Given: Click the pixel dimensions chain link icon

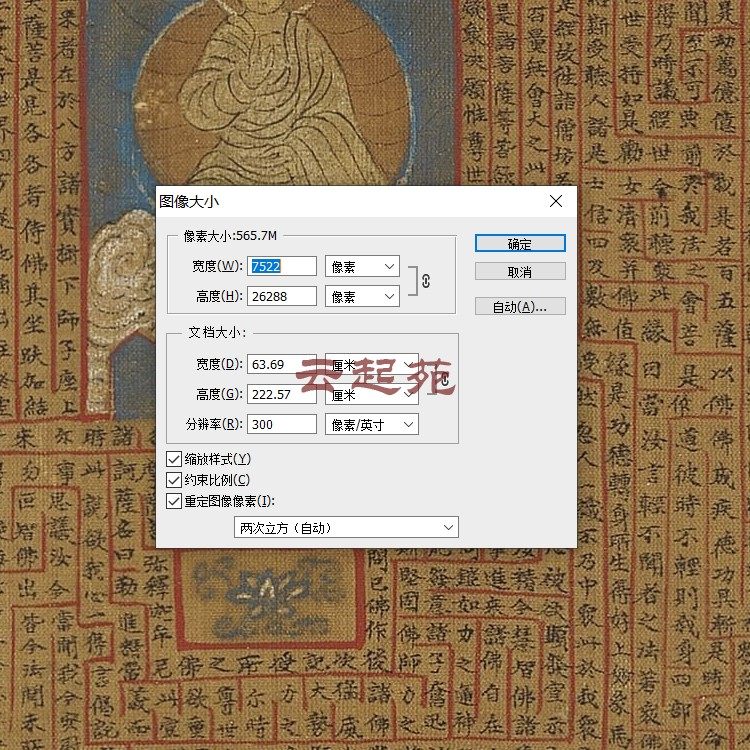Looking at the screenshot, I should (426, 281).
